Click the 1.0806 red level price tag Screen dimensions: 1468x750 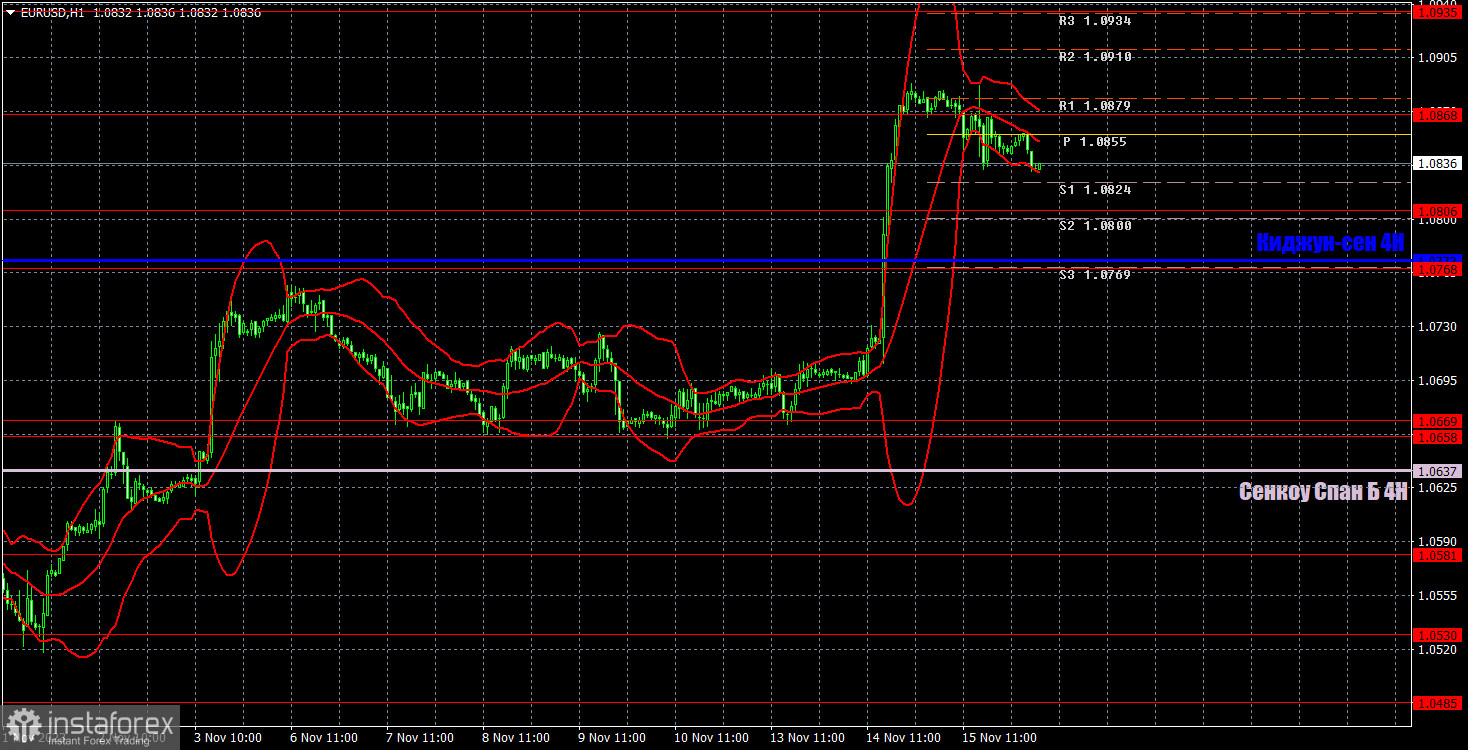pyautogui.click(x=1438, y=211)
